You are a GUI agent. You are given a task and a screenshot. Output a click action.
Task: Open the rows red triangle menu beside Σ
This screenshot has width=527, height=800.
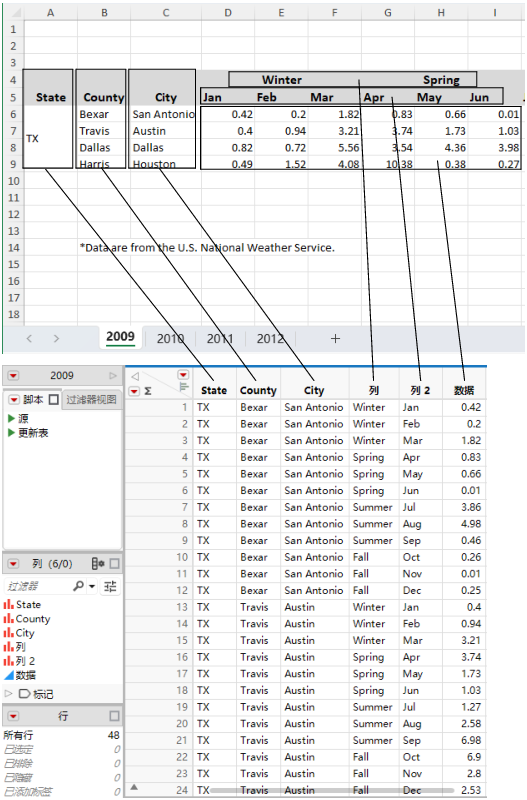(x=134, y=391)
